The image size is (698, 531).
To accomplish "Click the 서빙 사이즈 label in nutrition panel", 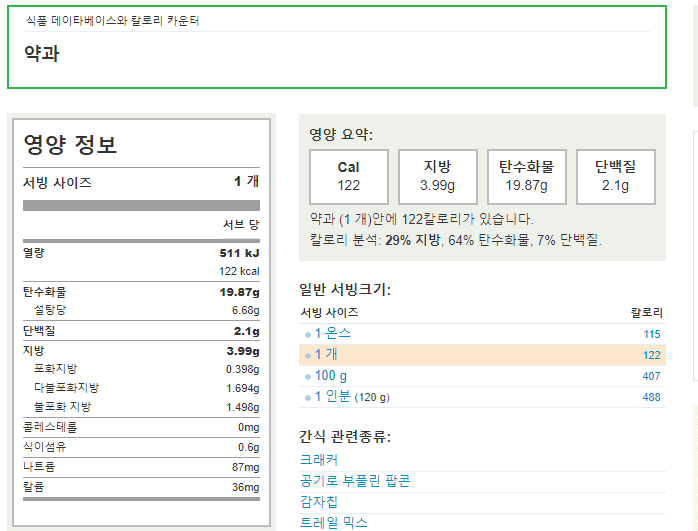I will pyautogui.click(x=57, y=182).
